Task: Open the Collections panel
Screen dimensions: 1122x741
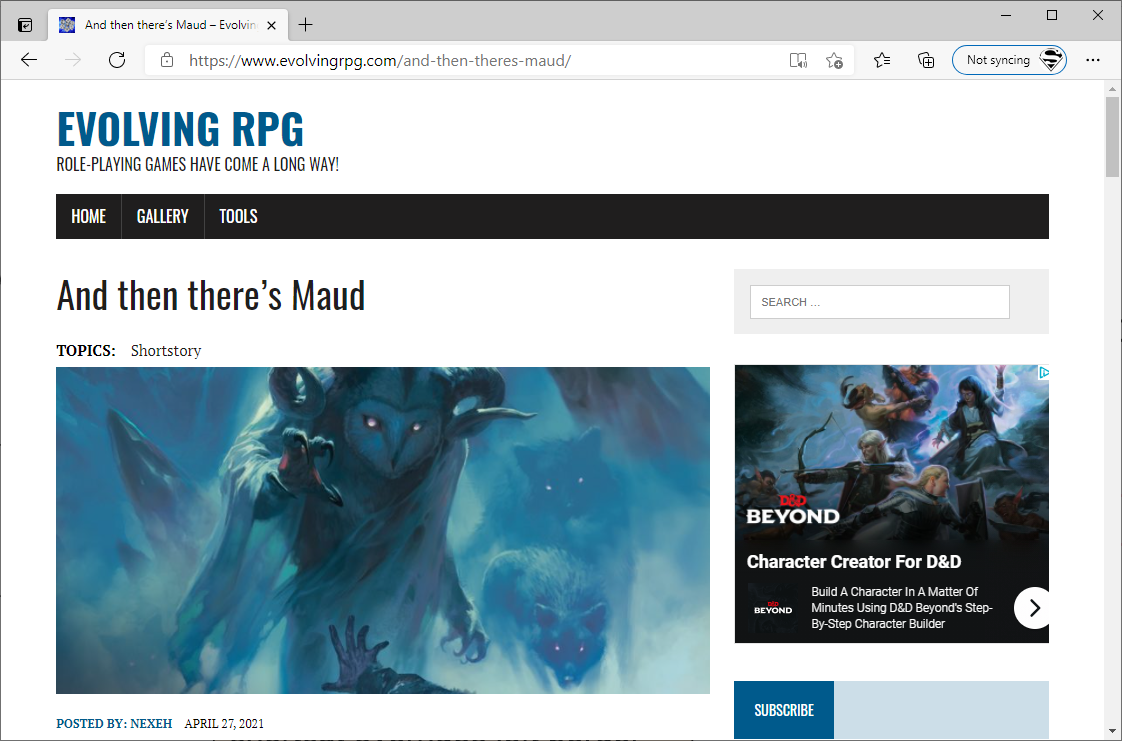Action: pos(926,60)
